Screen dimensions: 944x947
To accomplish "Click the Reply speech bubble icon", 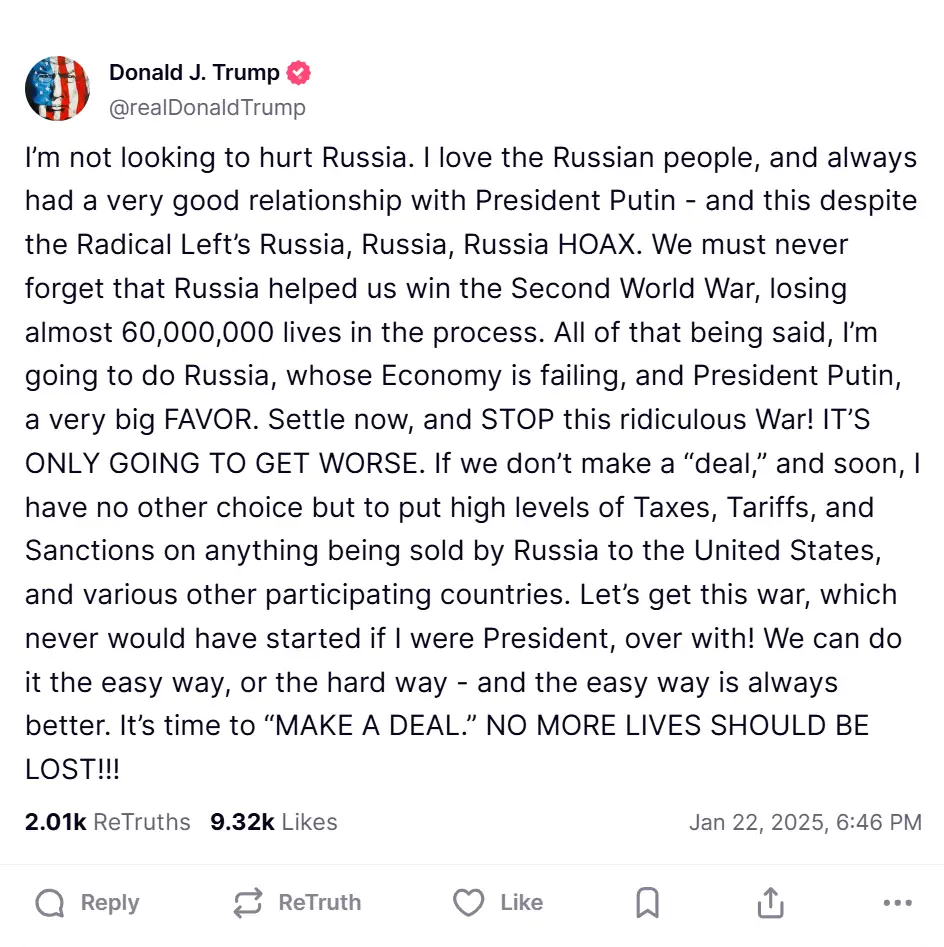I will [50, 903].
